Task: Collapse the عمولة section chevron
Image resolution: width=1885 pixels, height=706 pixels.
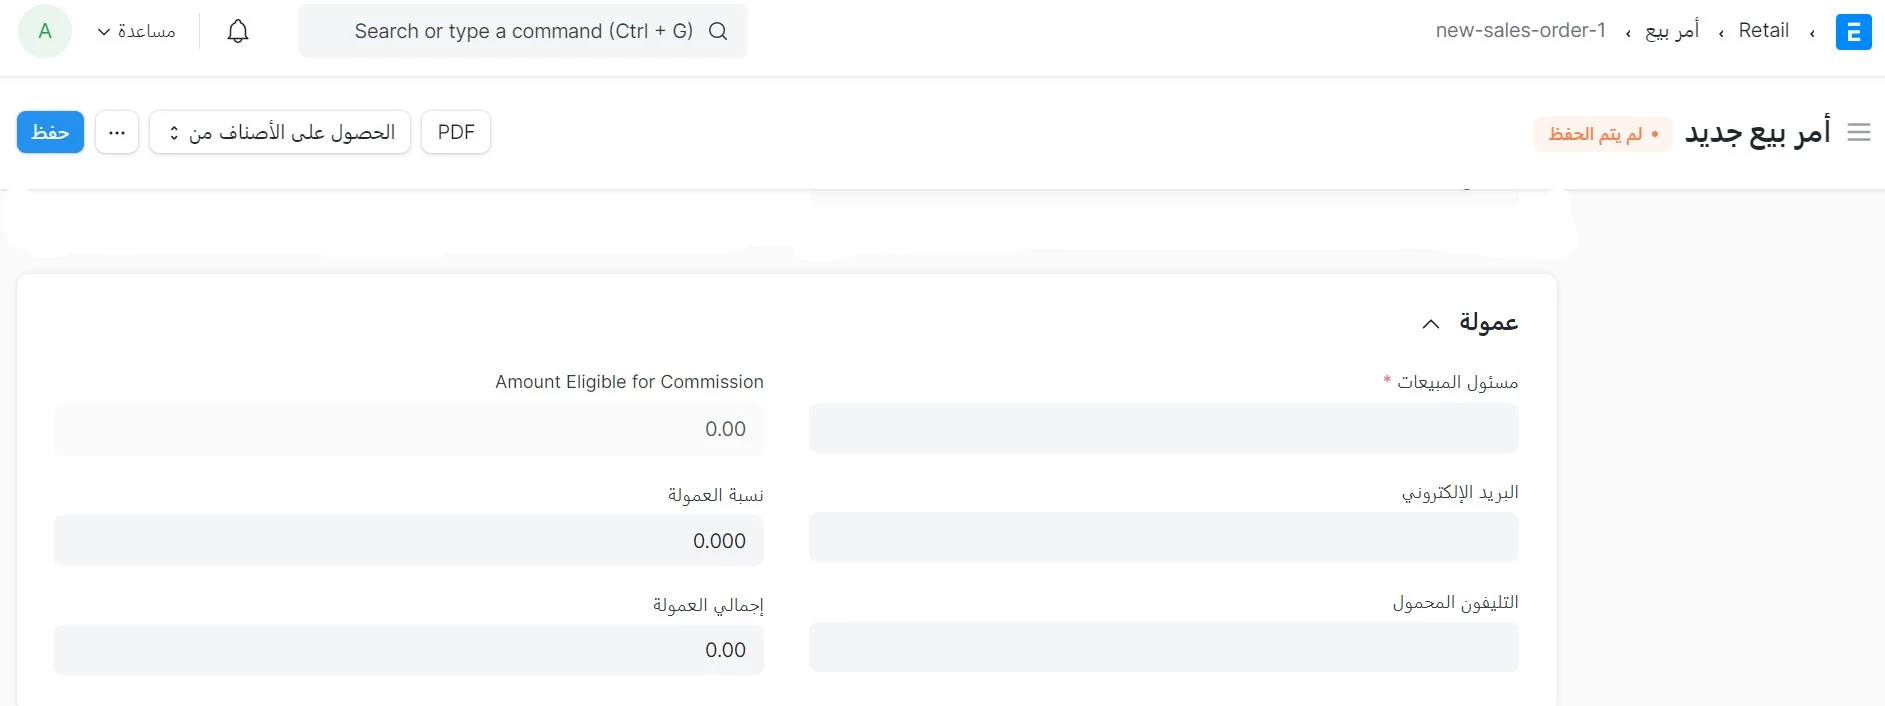Action: coord(1431,323)
